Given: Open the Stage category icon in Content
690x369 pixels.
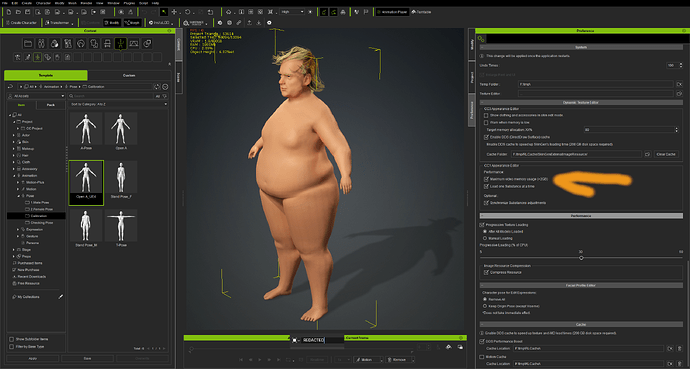Looking at the screenshot, I should [134, 43].
